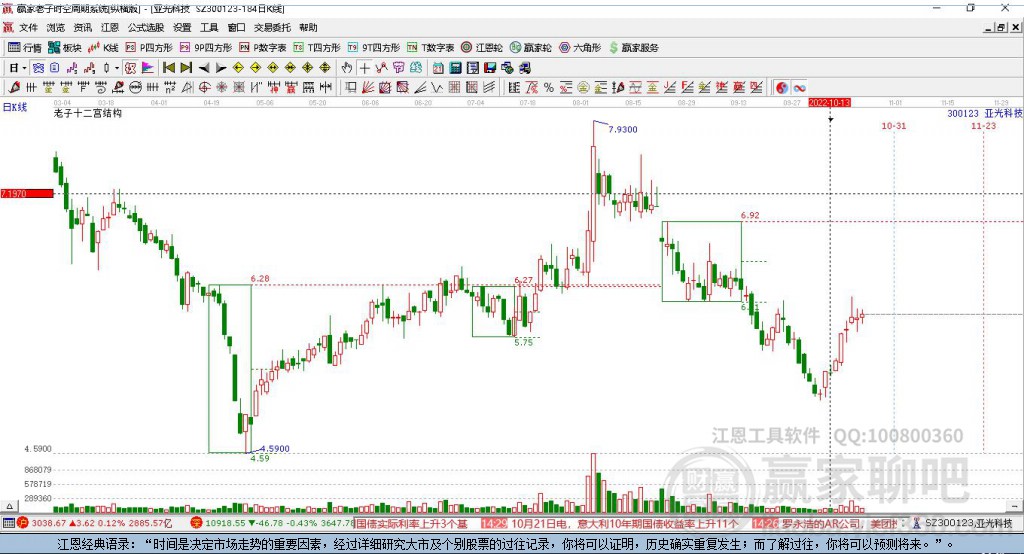Click the 老子十二宫结构 chart title
Viewport: 1024px width, 554px height.
pos(88,113)
